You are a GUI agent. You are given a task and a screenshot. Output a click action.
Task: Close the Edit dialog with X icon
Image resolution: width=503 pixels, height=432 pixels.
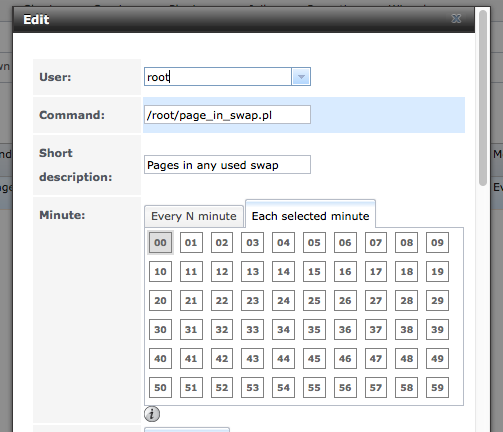pyautogui.click(x=456, y=19)
